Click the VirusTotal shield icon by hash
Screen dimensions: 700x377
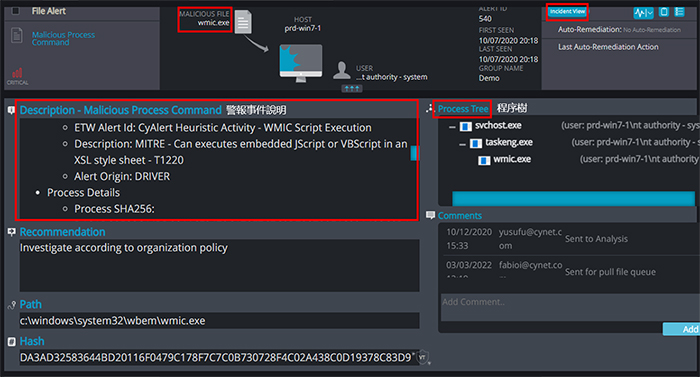tap(422, 357)
